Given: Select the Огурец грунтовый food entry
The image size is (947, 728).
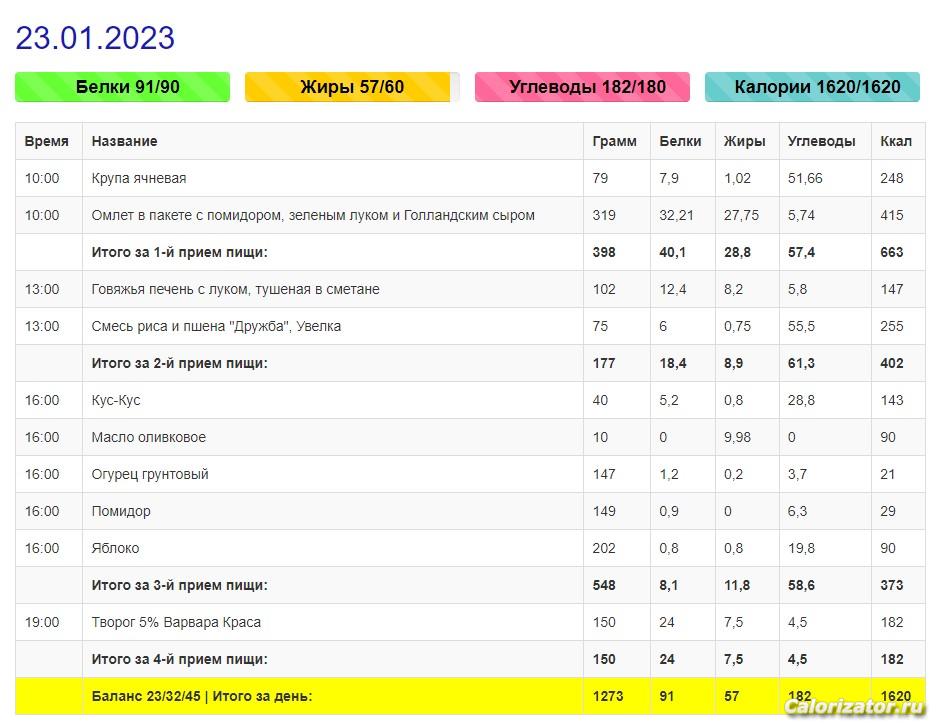Looking at the screenshot, I should point(150,474).
